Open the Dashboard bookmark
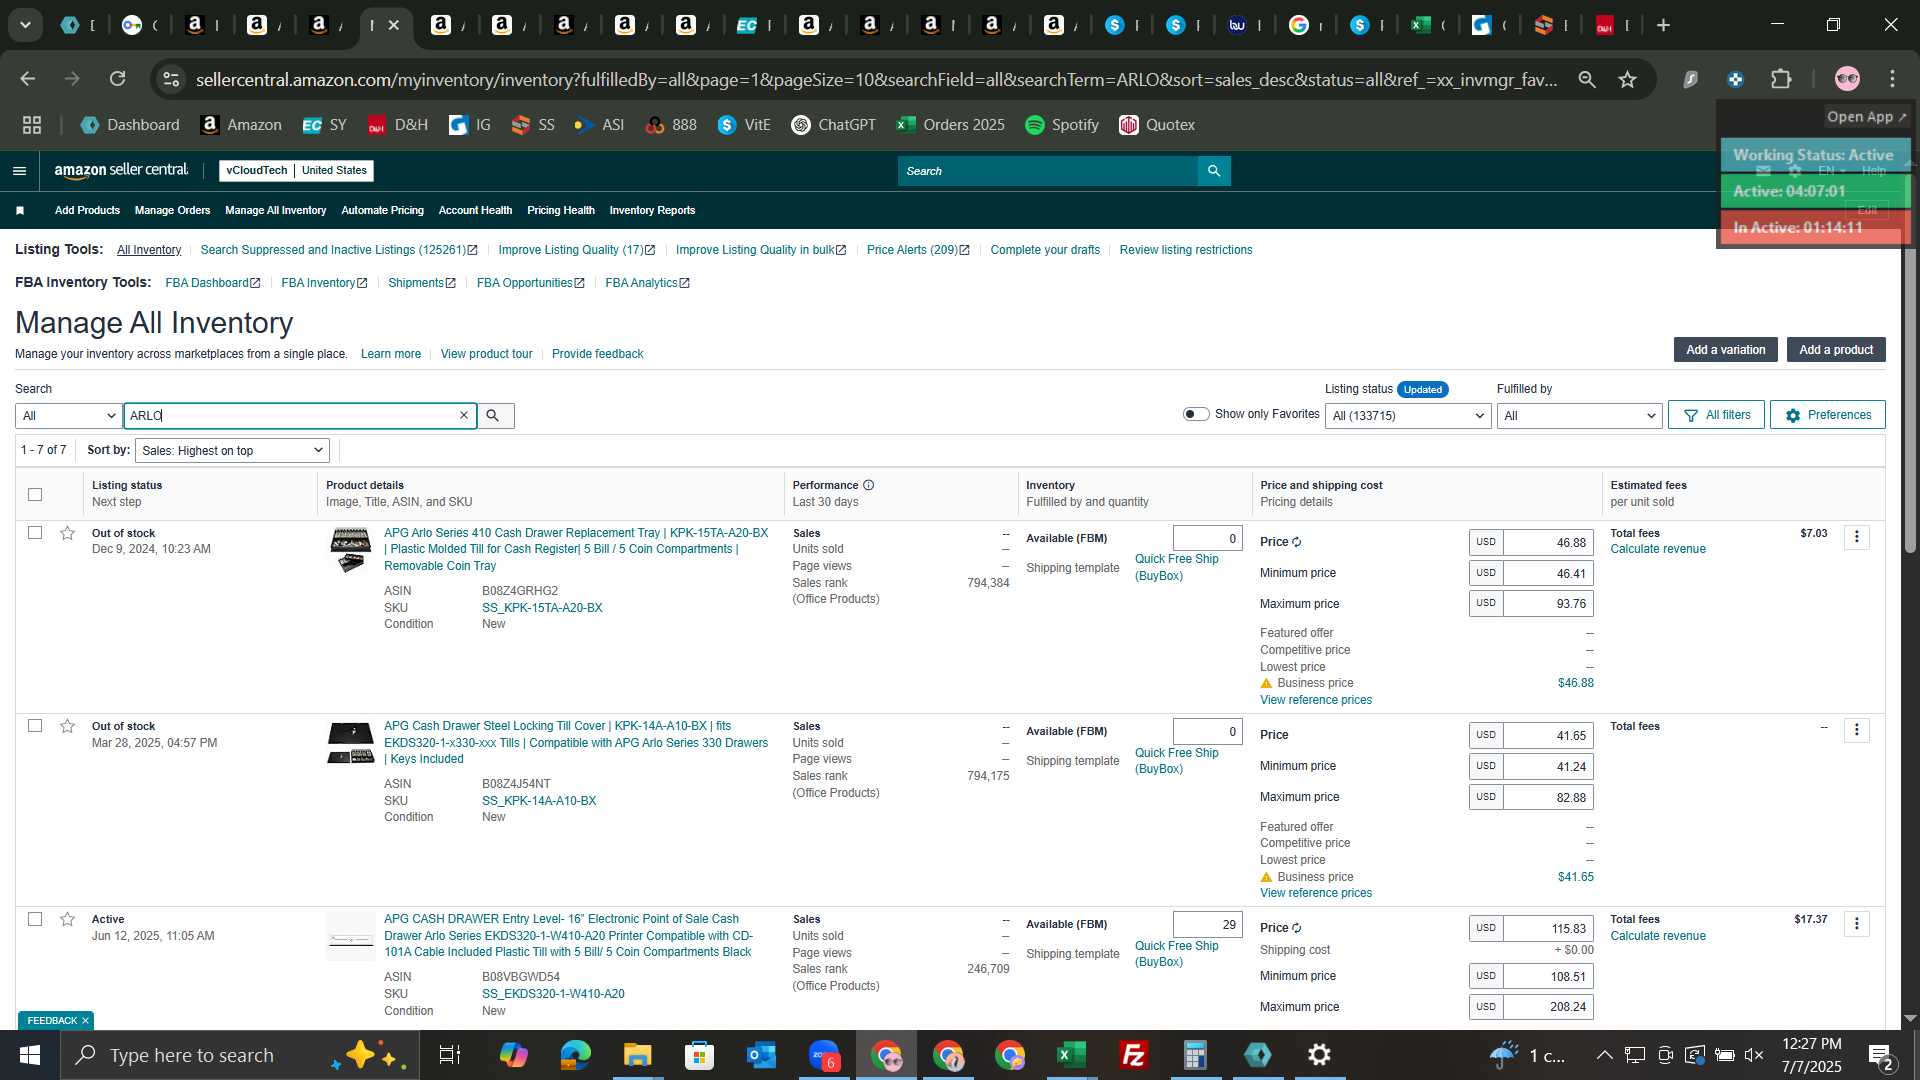The width and height of the screenshot is (1920, 1080). coord(130,125)
